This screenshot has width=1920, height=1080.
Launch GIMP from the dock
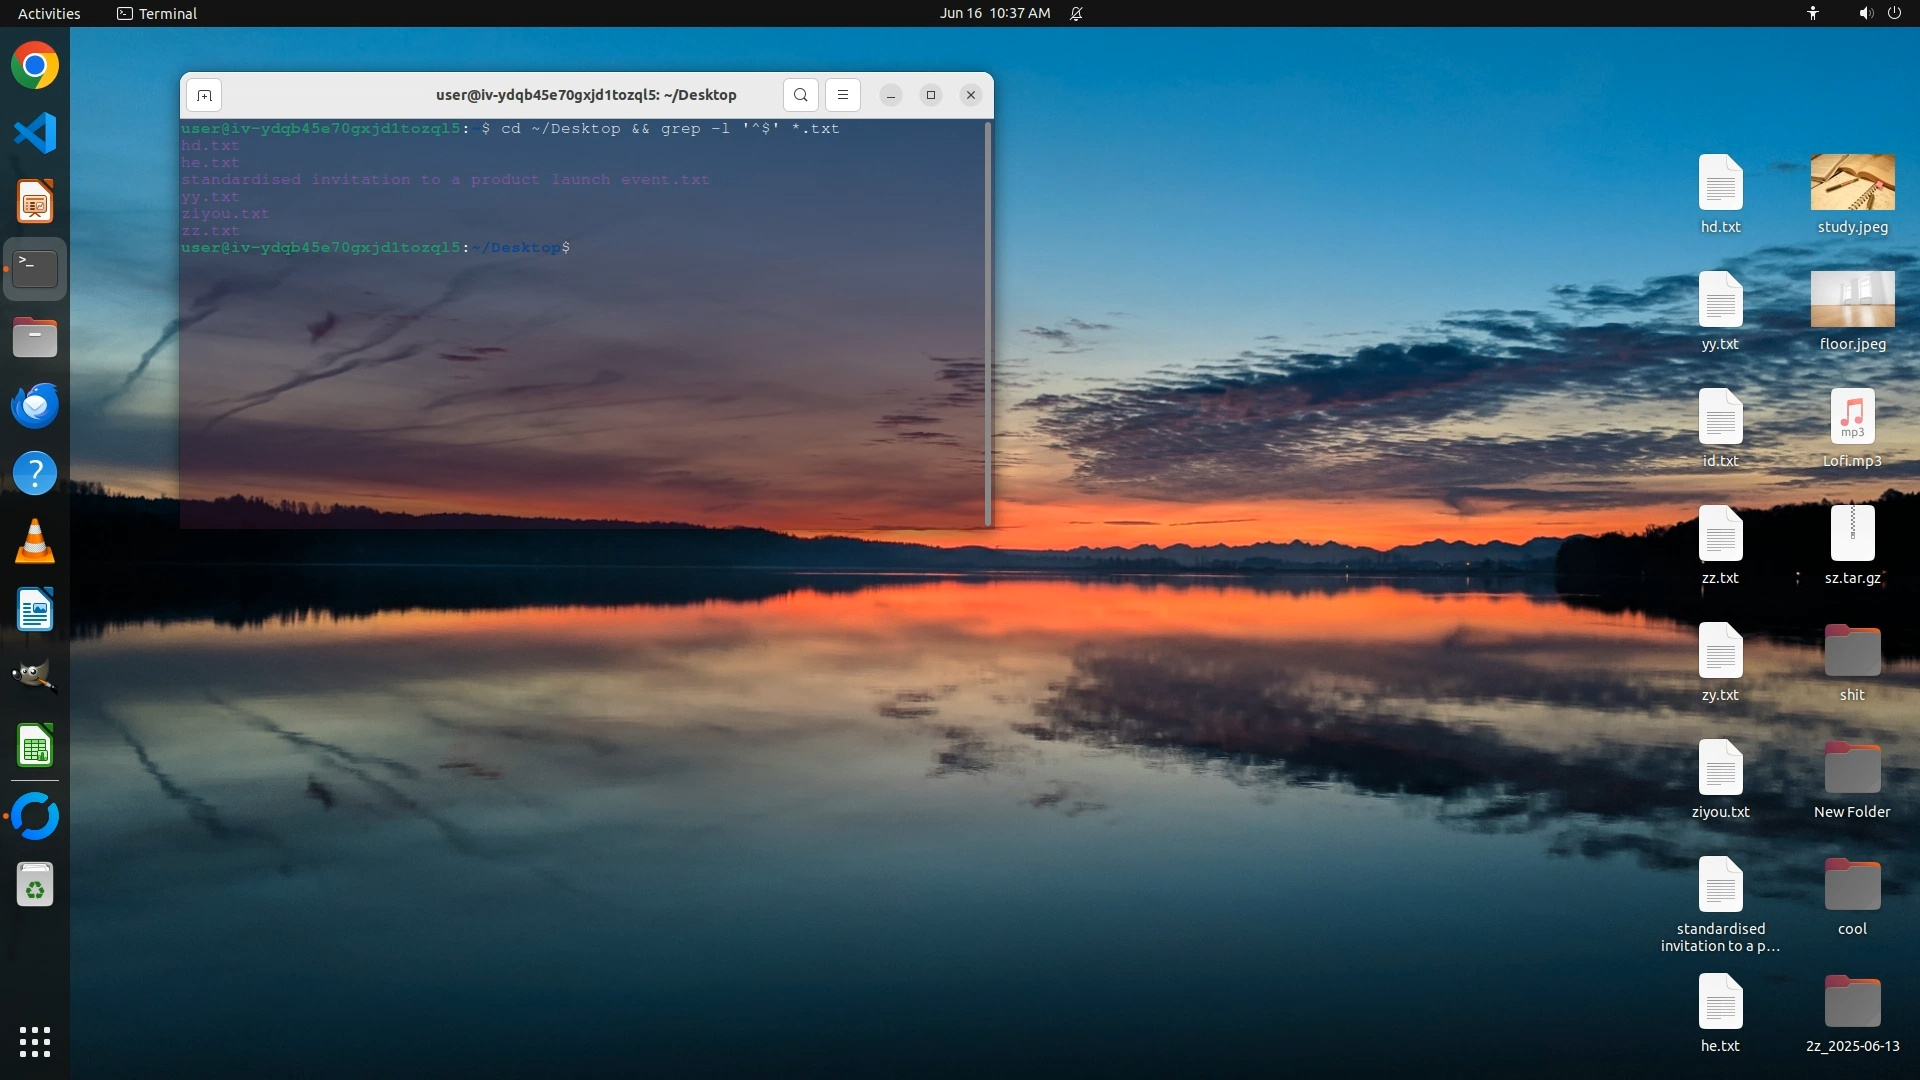[35, 677]
